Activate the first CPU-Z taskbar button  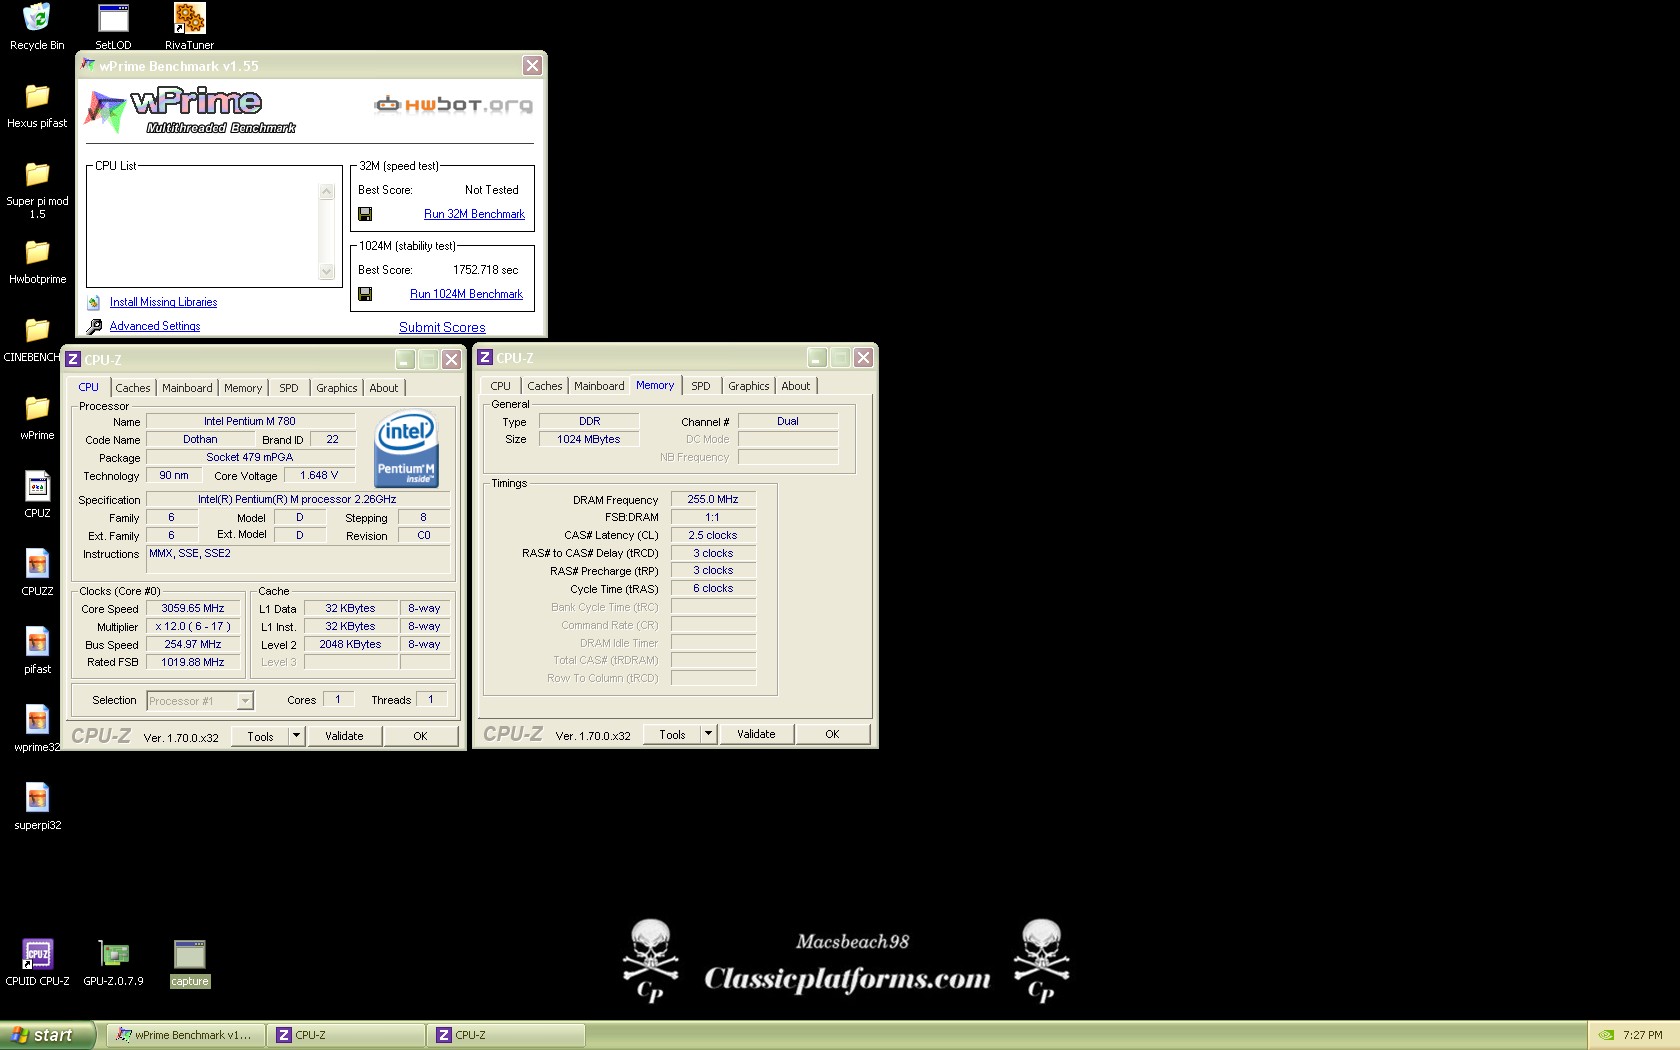(x=345, y=1035)
